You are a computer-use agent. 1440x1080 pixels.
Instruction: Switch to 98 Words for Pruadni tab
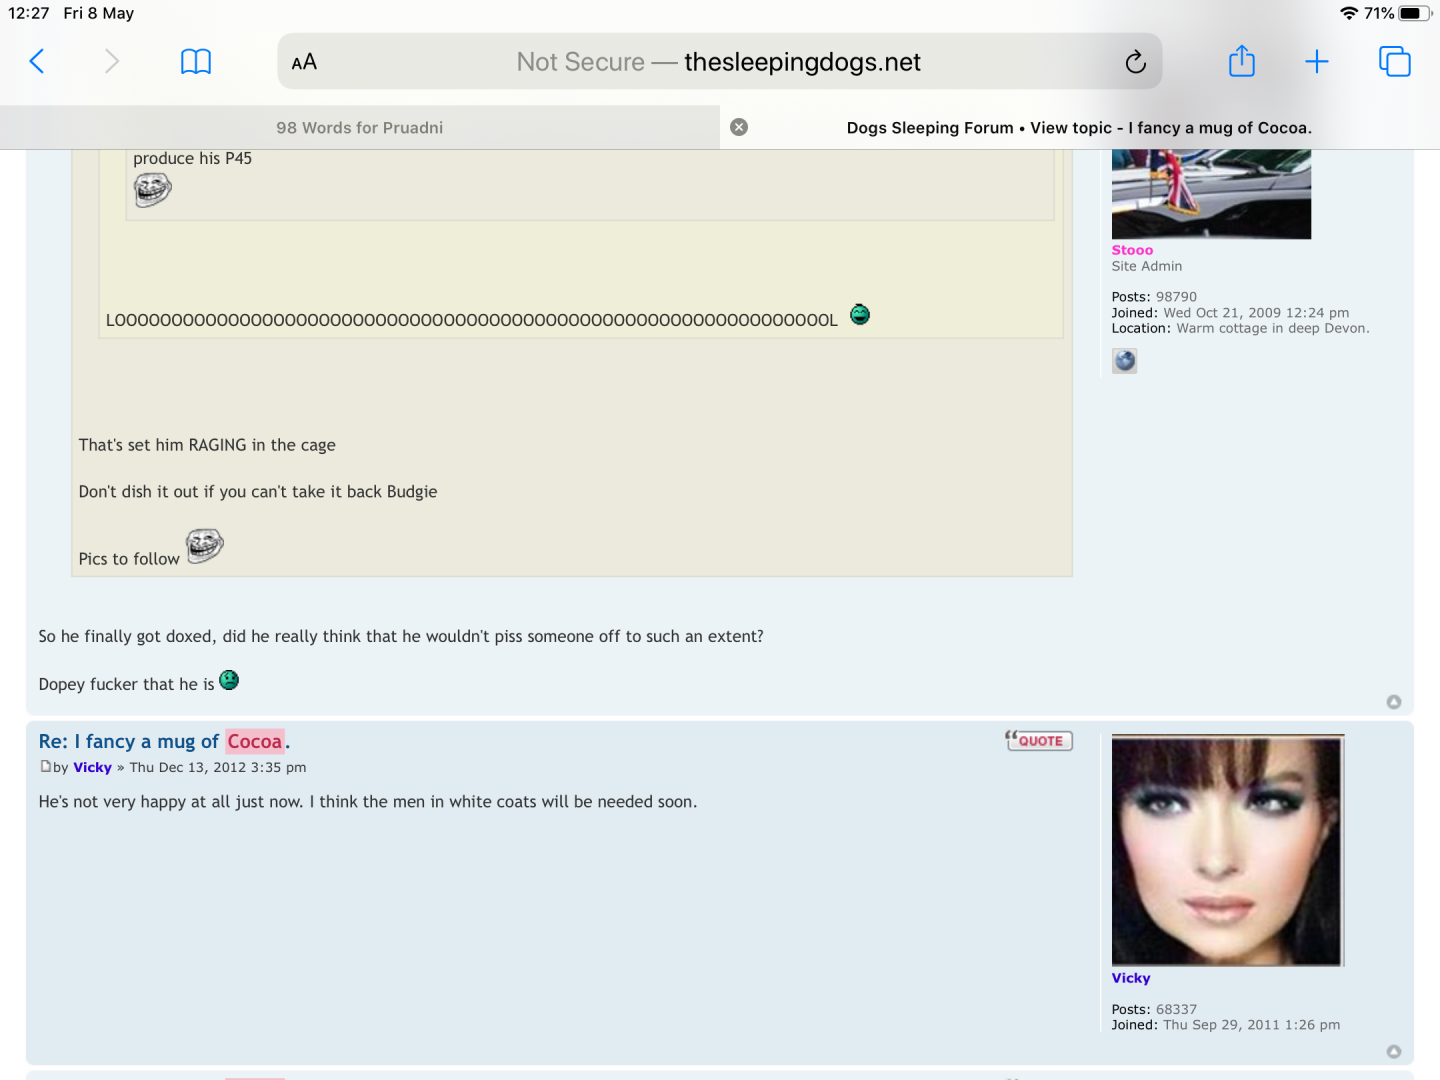tap(360, 128)
